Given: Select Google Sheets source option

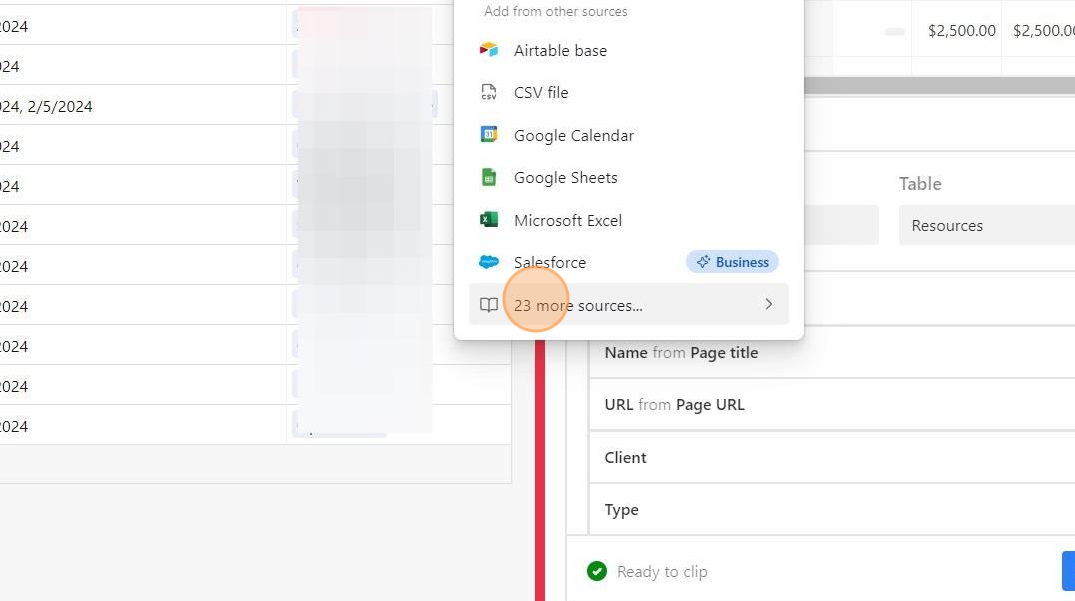Looking at the screenshot, I should tap(629, 177).
